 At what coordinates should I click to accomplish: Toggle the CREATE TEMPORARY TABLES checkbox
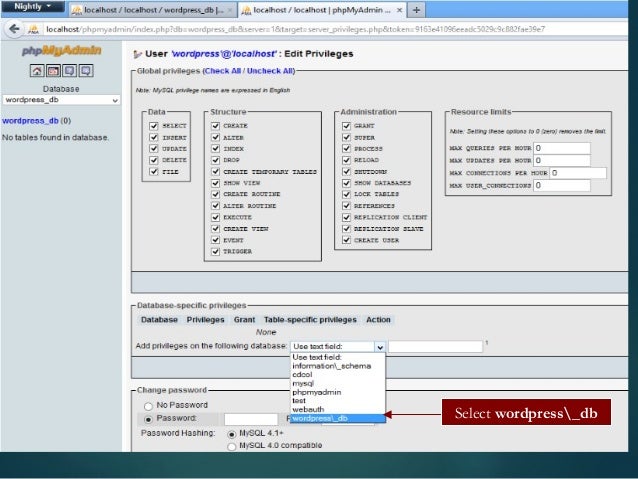coord(215,171)
